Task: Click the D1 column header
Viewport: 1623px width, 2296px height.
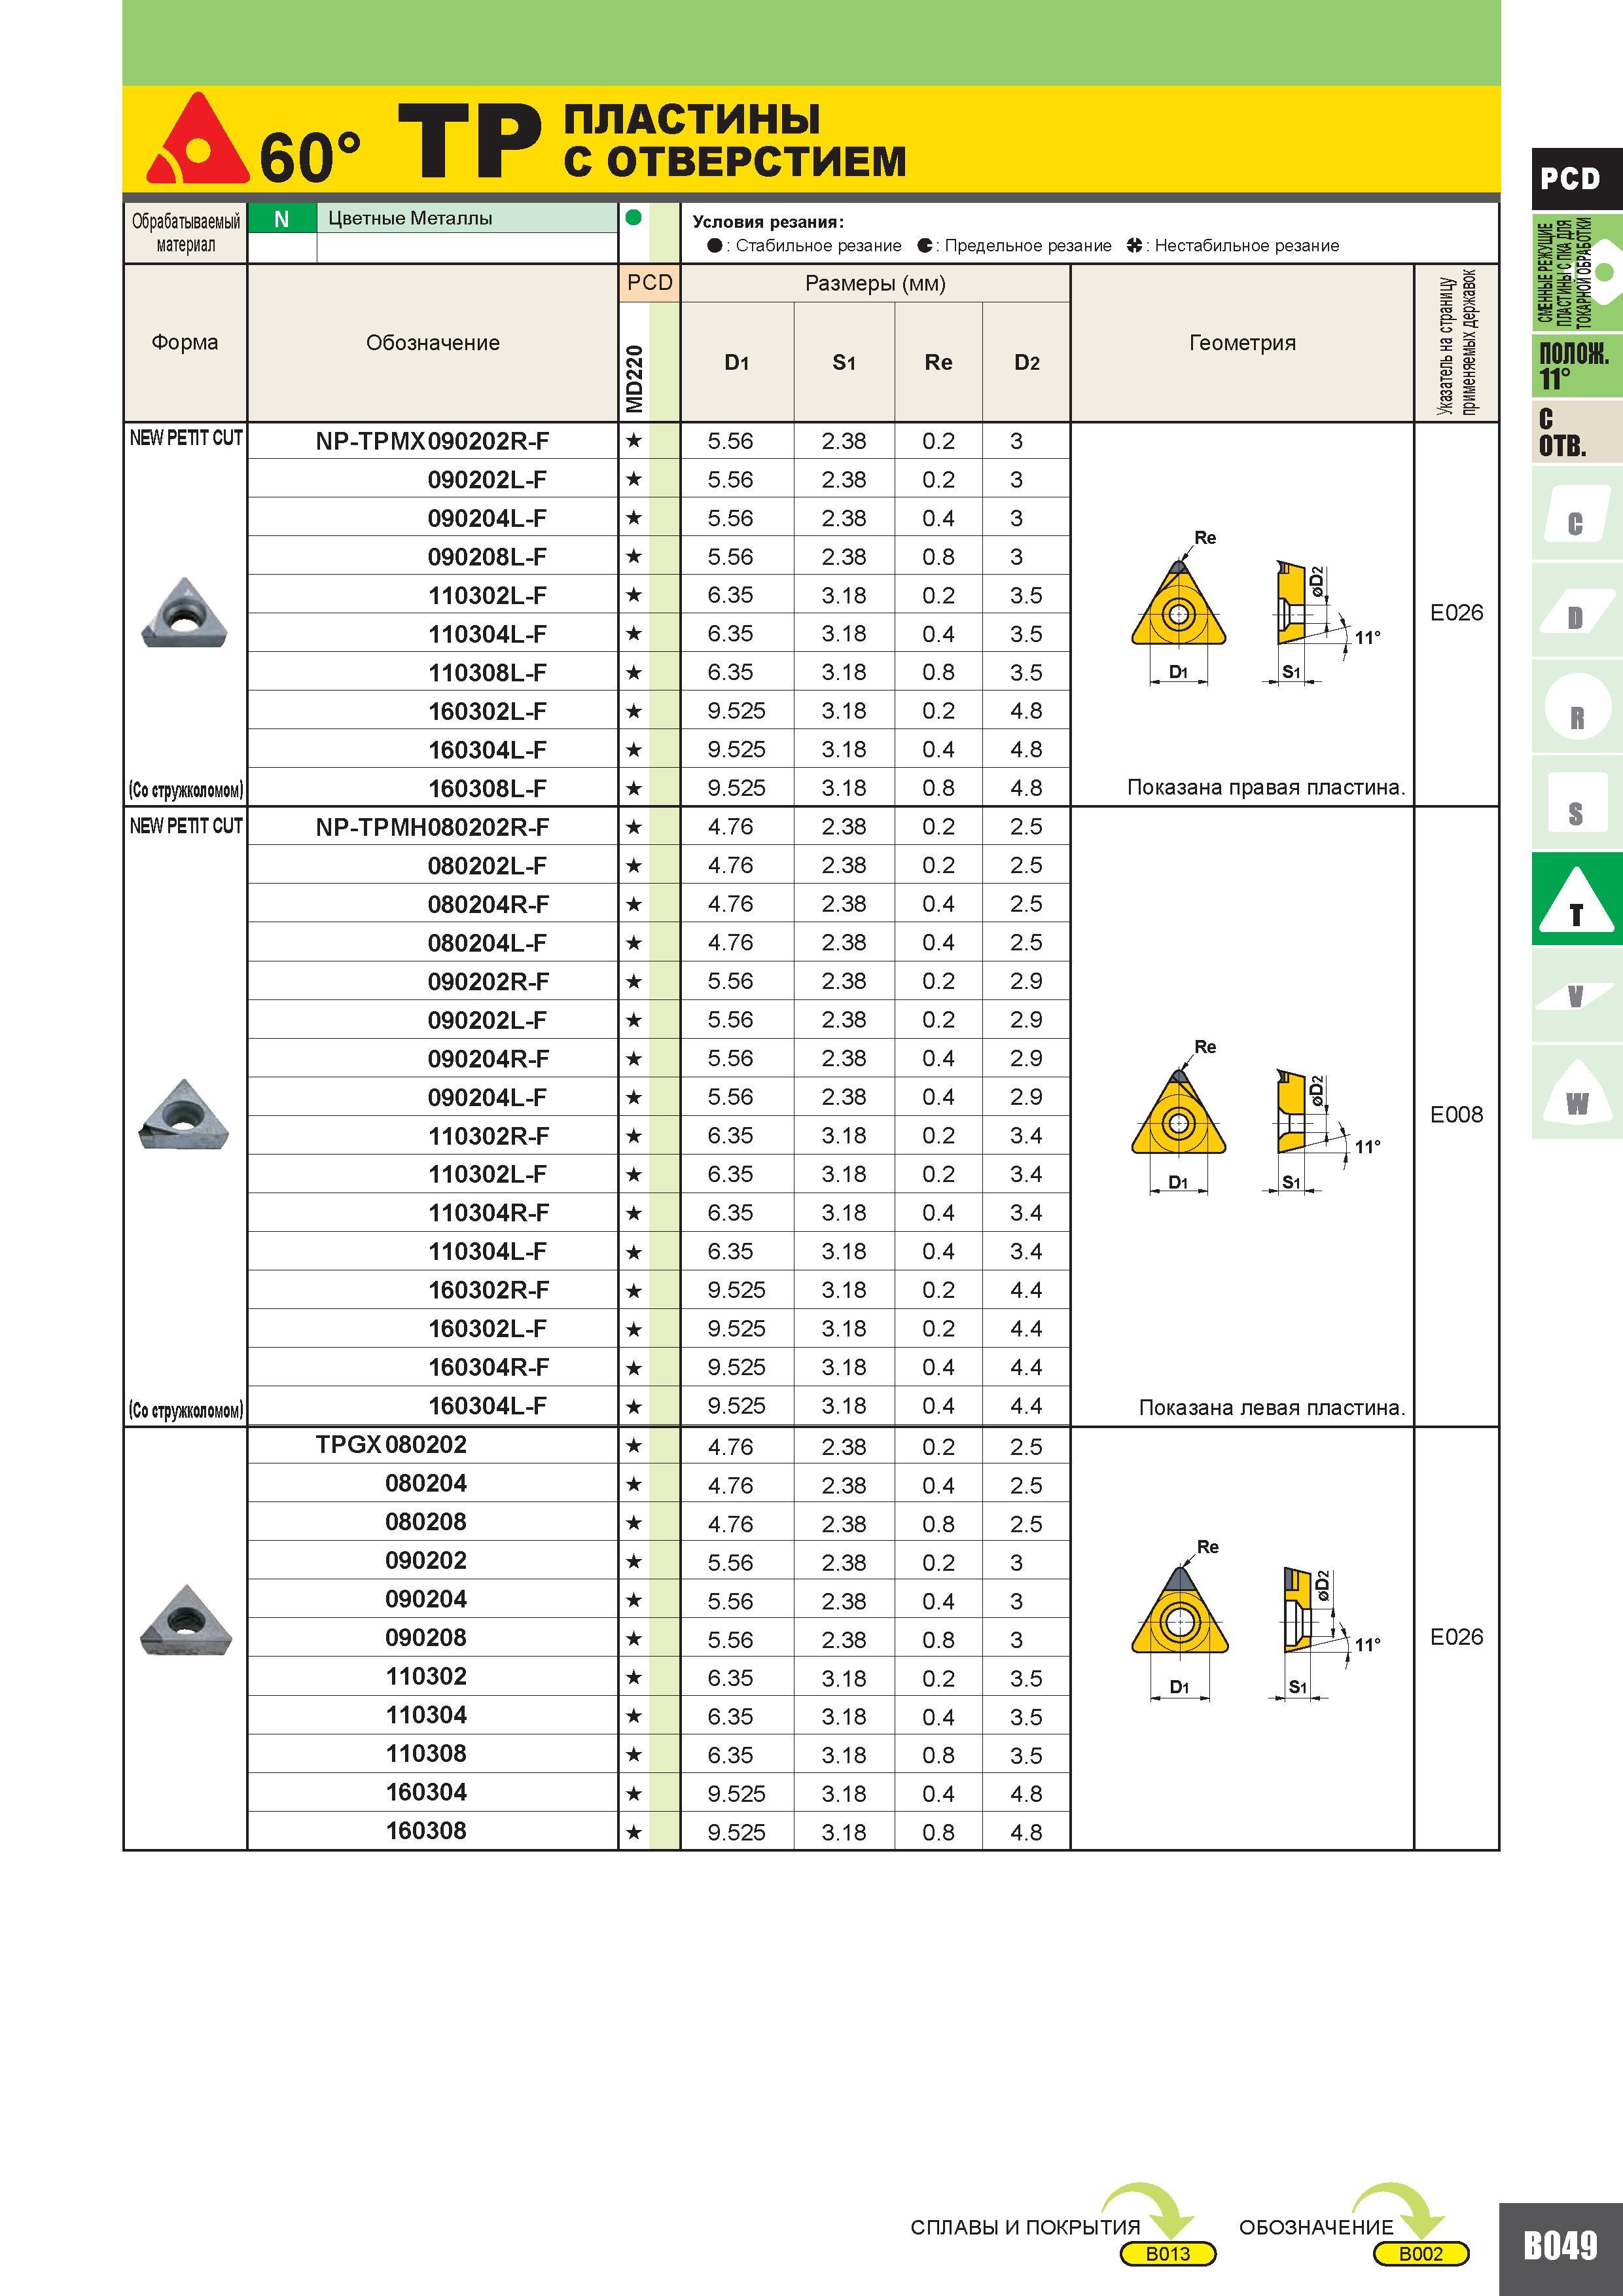Action: (x=737, y=363)
